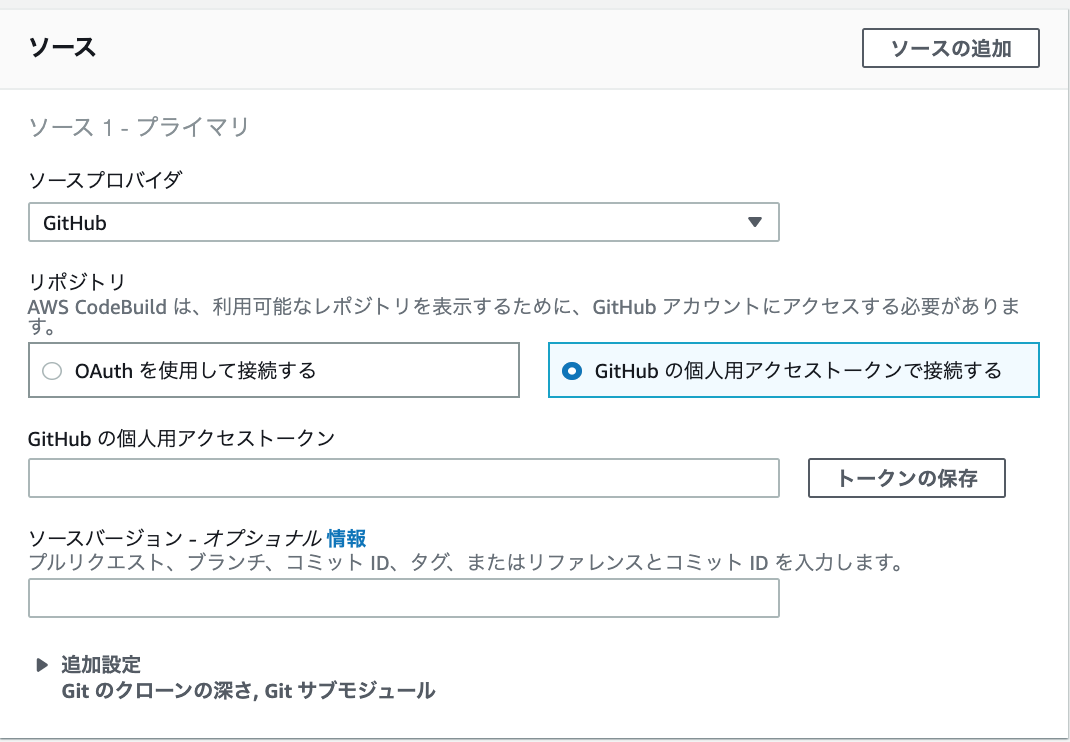
Task: Click the AWS CodeBuild は description text
Action: (x=524, y=317)
